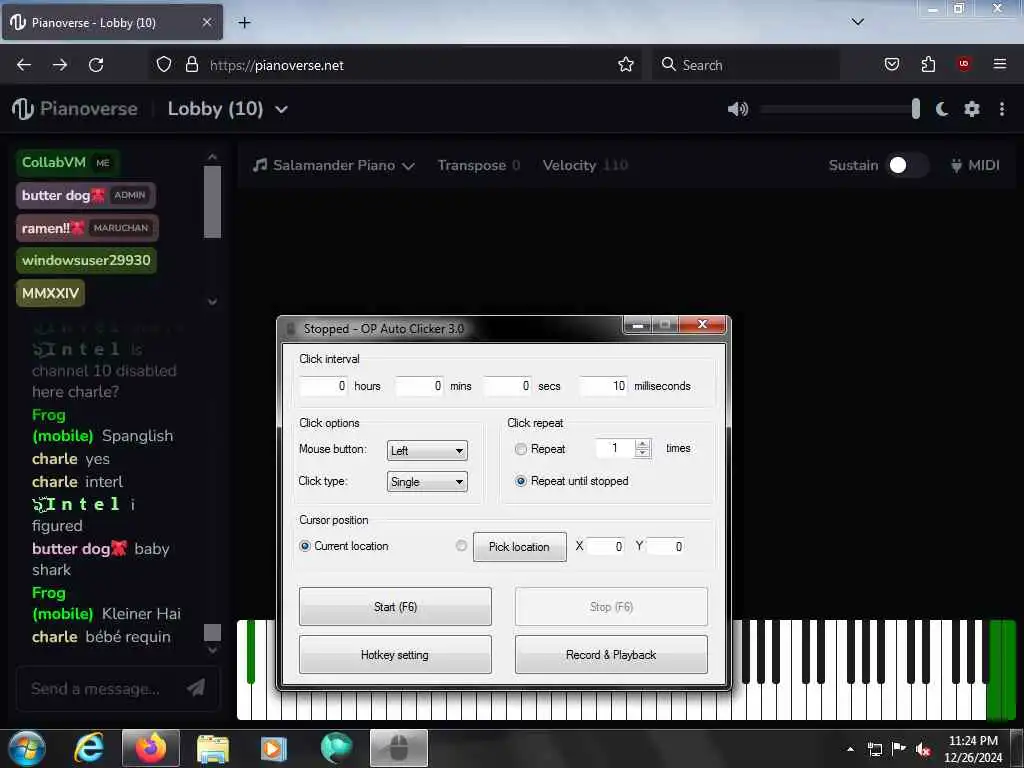This screenshot has width=1024, height=768.
Task: Click the uBlock Origin icon
Action: pos(964,64)
